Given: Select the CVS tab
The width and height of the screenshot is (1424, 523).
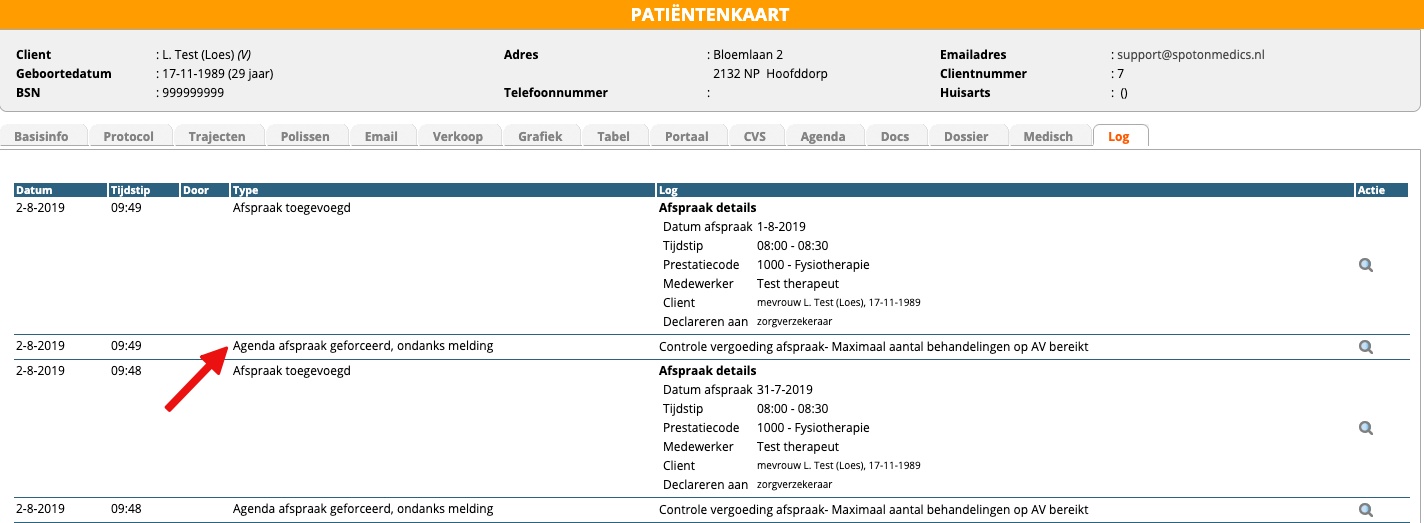Looking at the screenshot, I should pyautogui.click(x=755, y=137).
